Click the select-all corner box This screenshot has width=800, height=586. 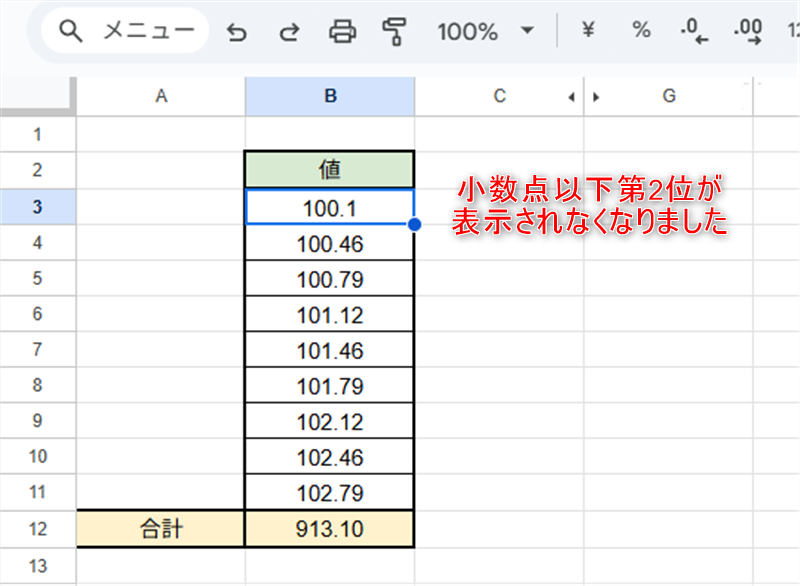click(x=38, y=96)
